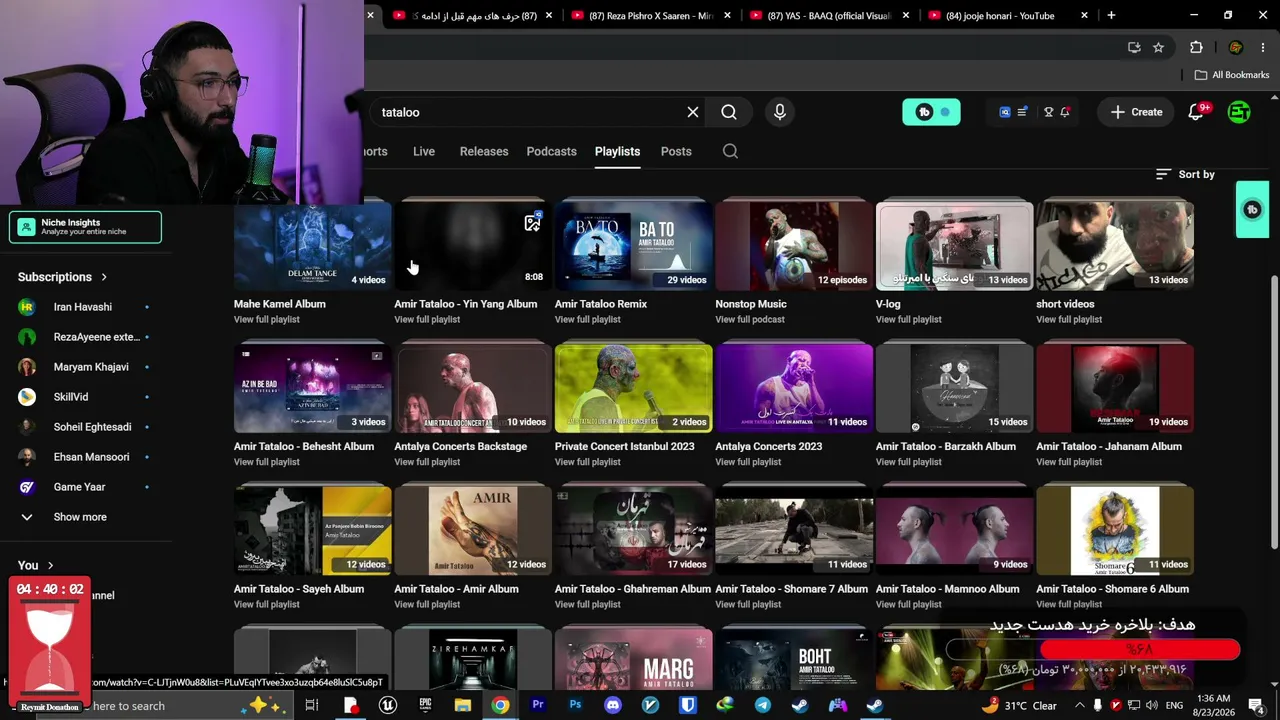Image resolution: width=1280 pixels, height=720 pixels.
Task: Open the vidIQ icon in the header
Action: 1005,112
